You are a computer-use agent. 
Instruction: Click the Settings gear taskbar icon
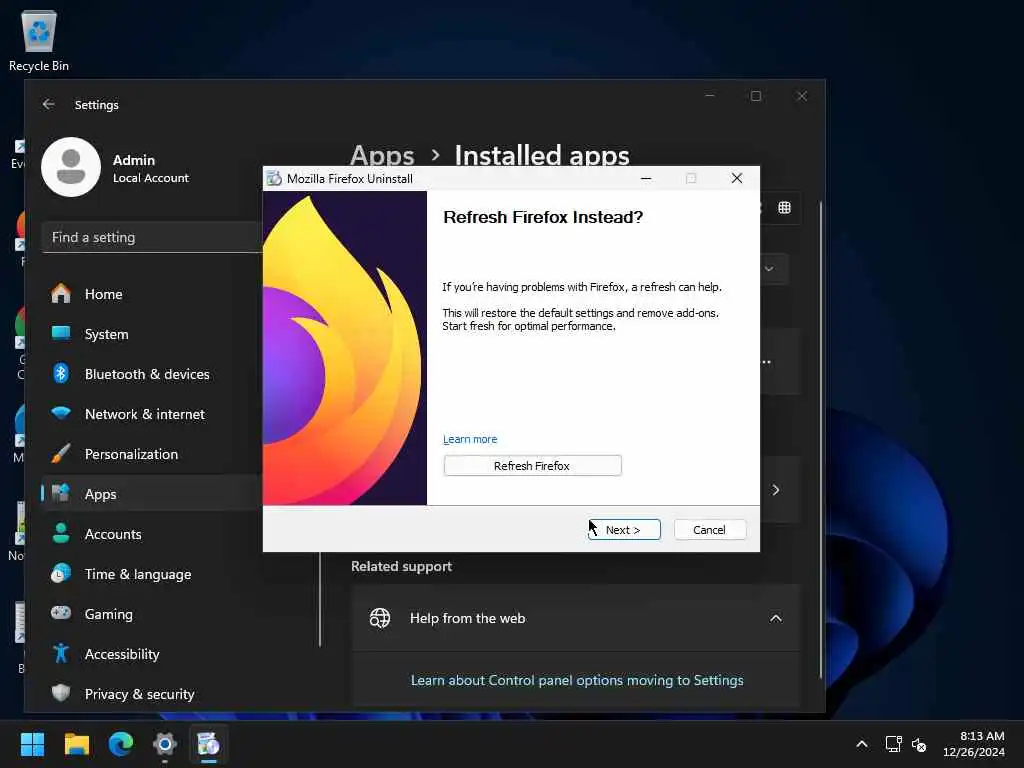pyautogui.click(x=165, y=744)
